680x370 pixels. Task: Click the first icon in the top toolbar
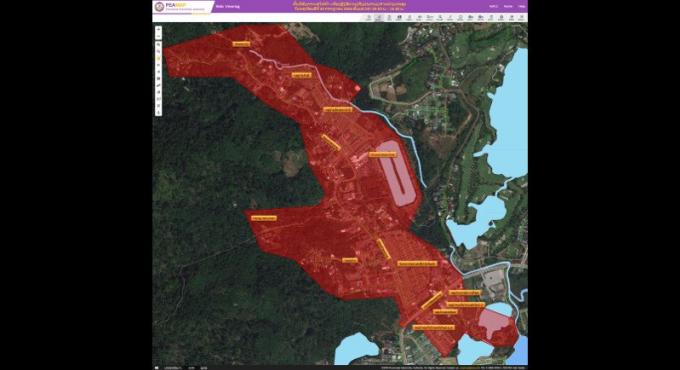pos(369,17)
